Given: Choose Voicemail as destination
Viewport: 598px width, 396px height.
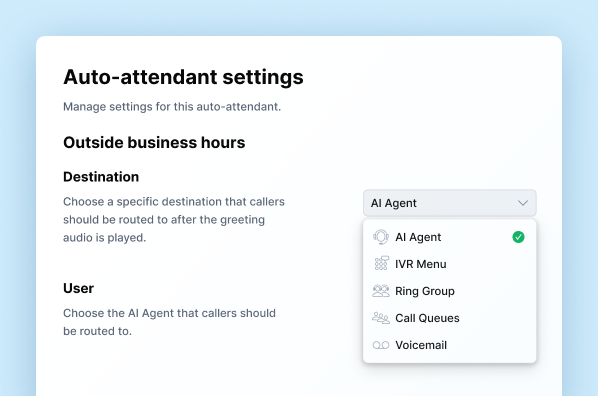Looking at the screenshot, I should tap(450, 345).
